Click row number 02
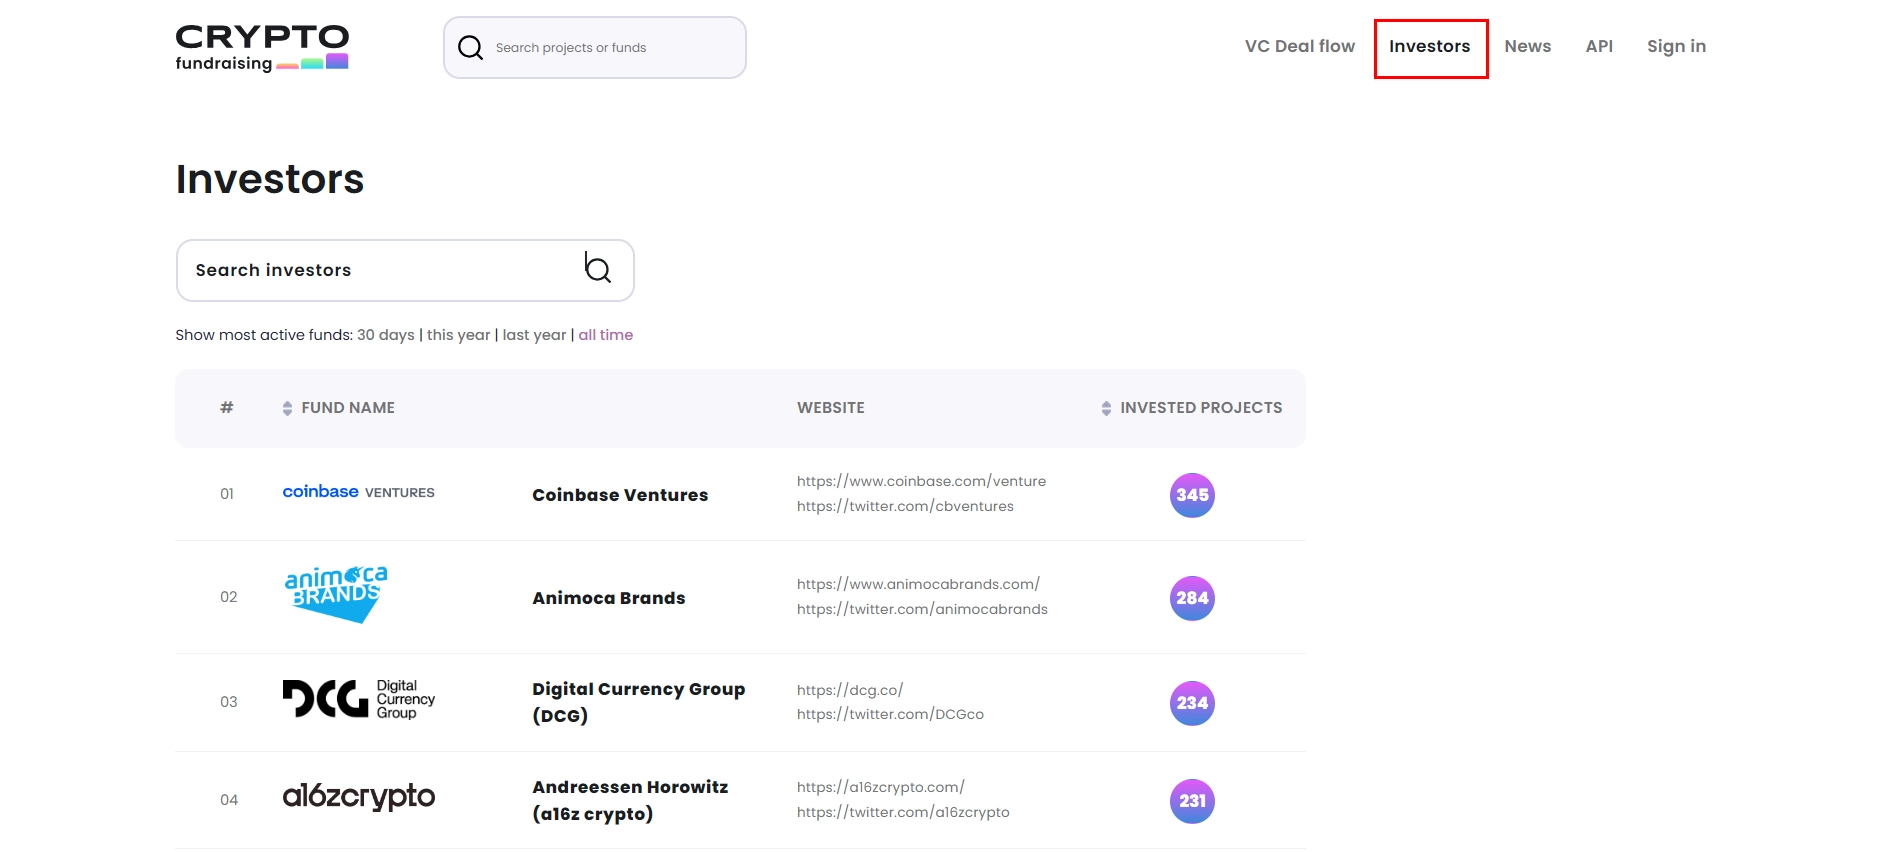Image resolution: width=1893 pixels, height=852 pixels. pyautogui.click(x=229, y=597)
